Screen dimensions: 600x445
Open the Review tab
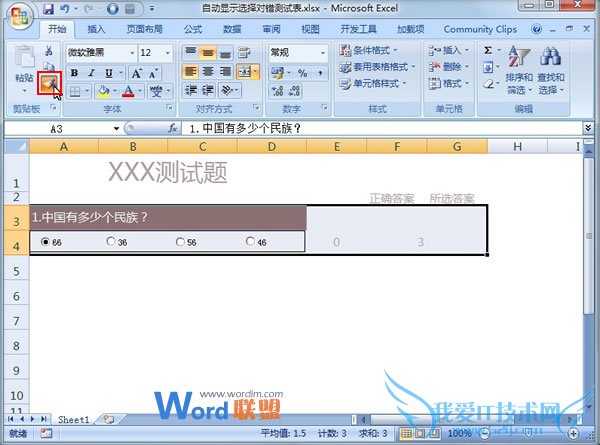(271, 29)
